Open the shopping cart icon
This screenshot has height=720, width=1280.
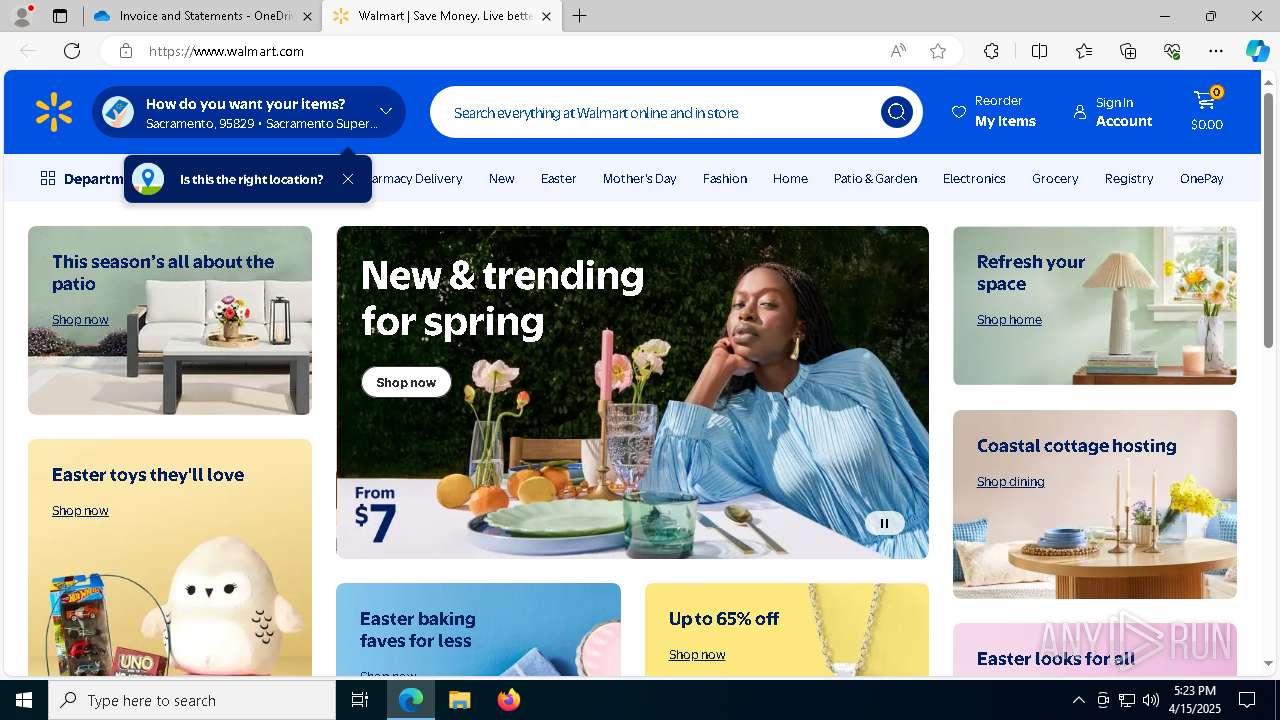pos(1206,101)
